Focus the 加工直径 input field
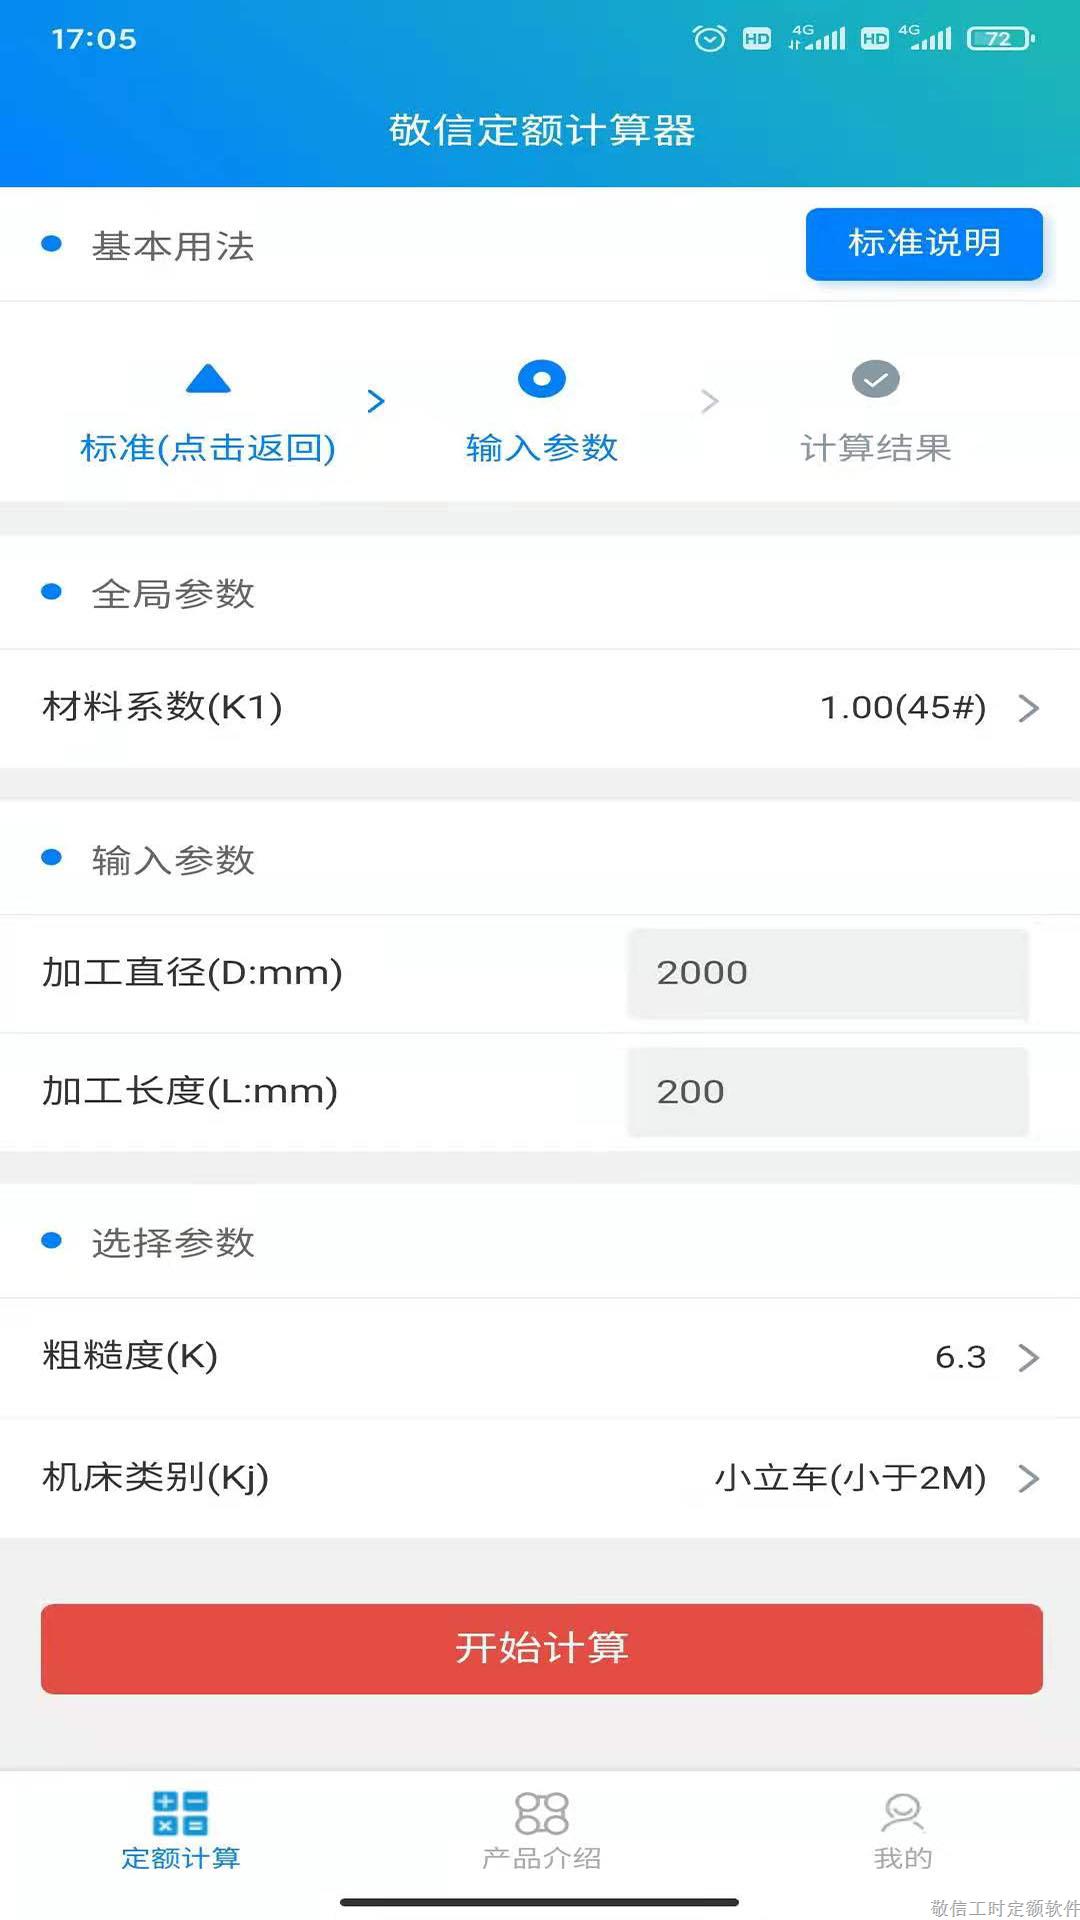Screen dimensions: 1080x1920 click(x=828, y=973)
